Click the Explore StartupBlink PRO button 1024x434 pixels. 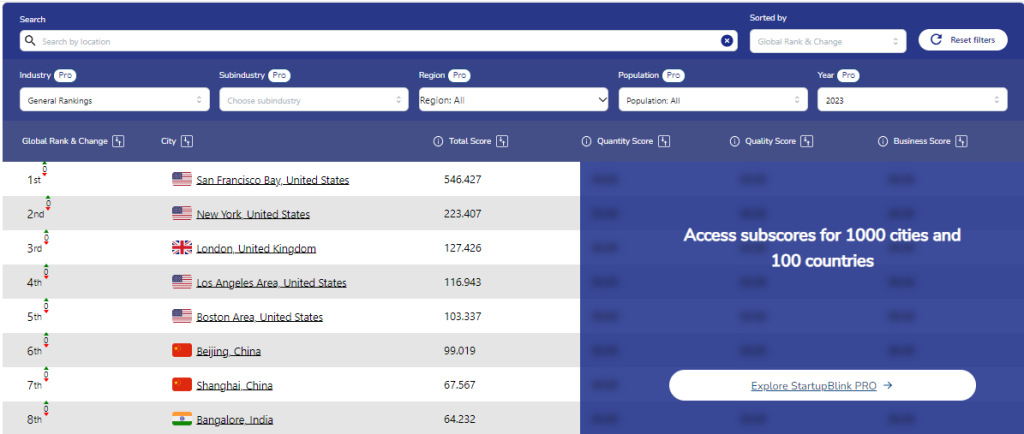click(821, 385)
